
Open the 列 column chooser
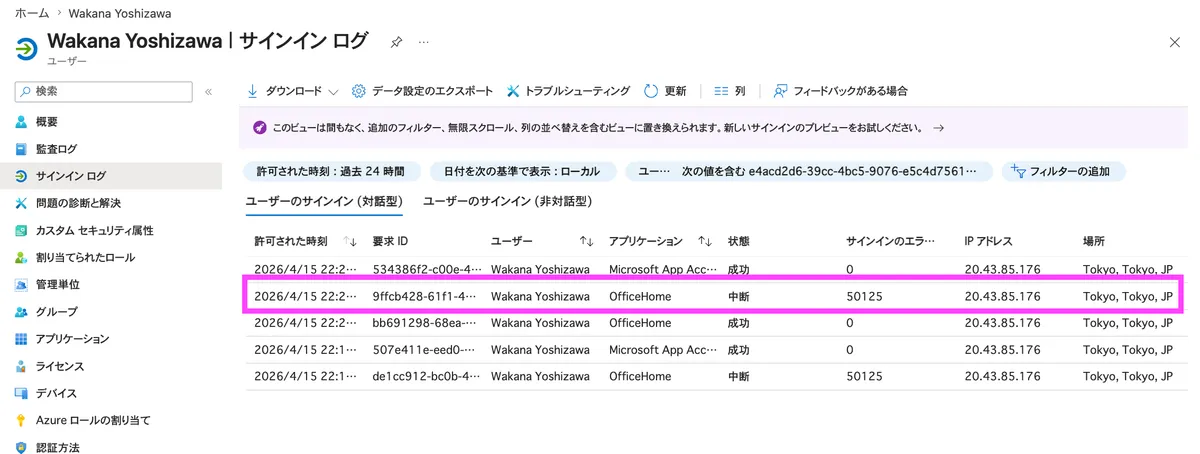pos(729,91)
